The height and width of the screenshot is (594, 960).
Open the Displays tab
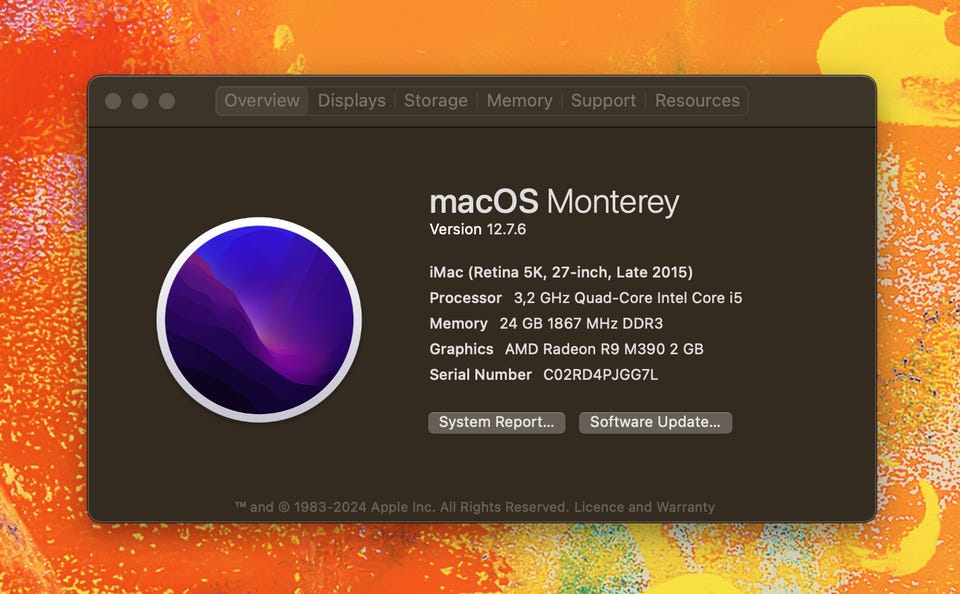pos(351,101)
